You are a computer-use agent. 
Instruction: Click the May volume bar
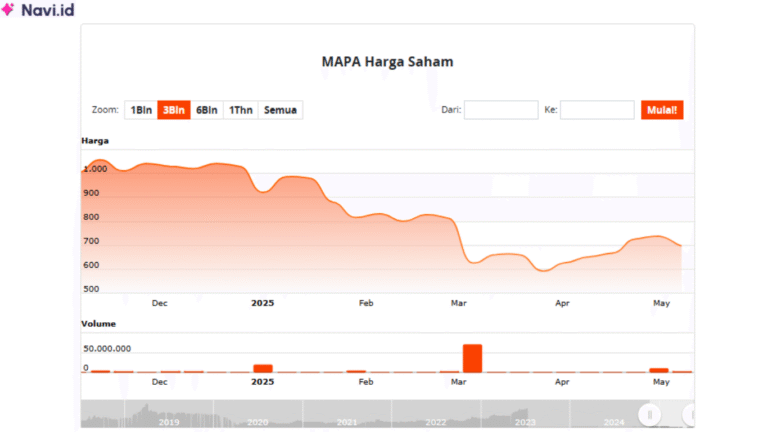[659, 370]
